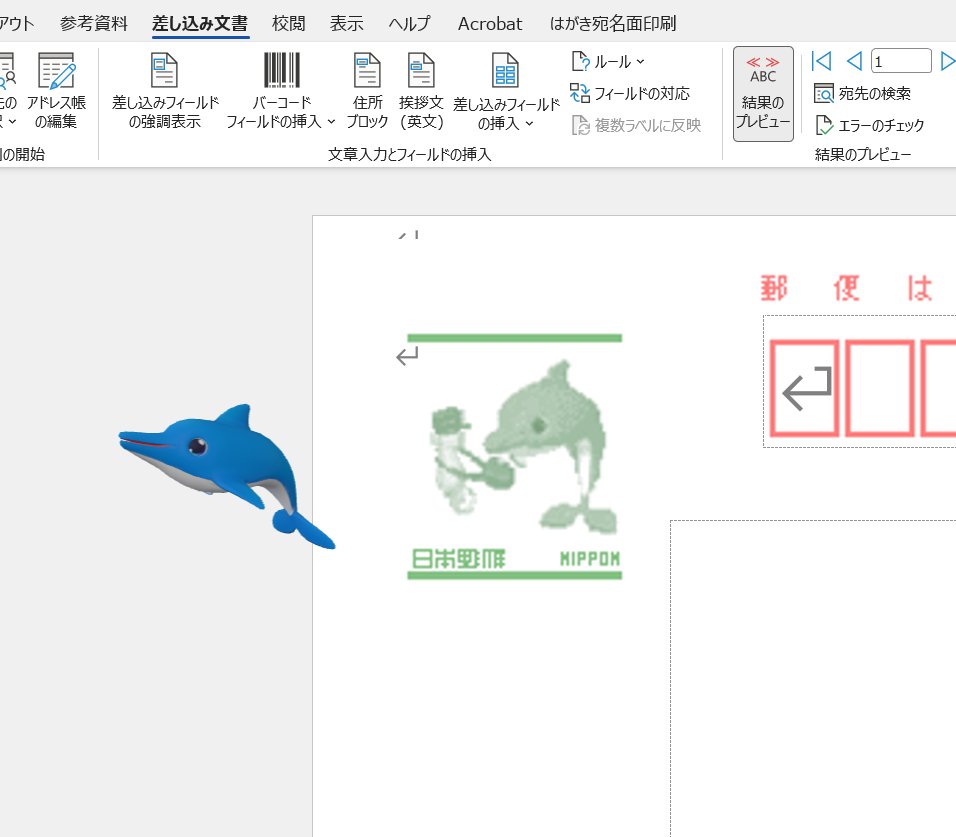This screenshot has height=837, width=956.
Task: Insert 挨拶文 (英文) greeting line
Action: tap(421, 90)
